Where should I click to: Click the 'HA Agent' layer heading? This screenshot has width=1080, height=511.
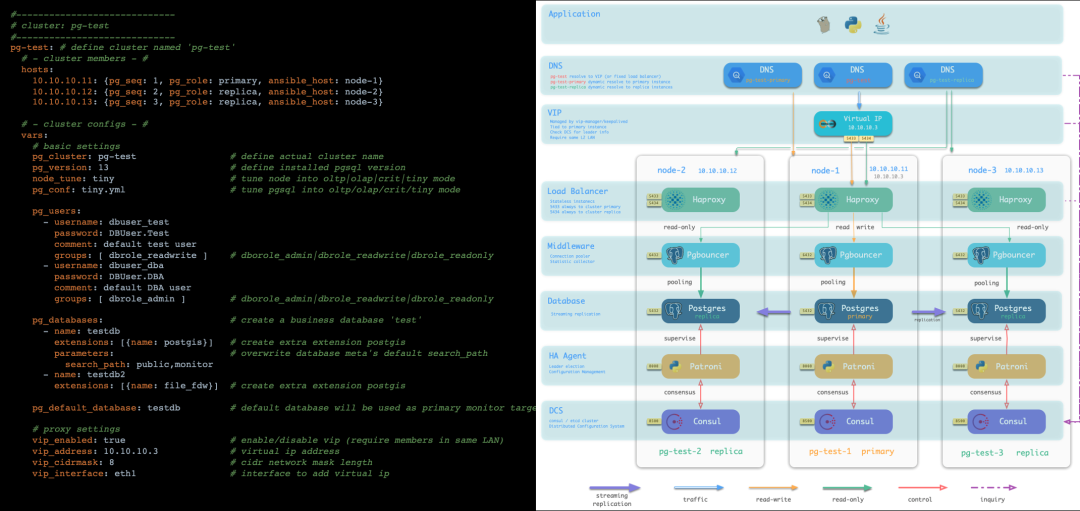567,356
